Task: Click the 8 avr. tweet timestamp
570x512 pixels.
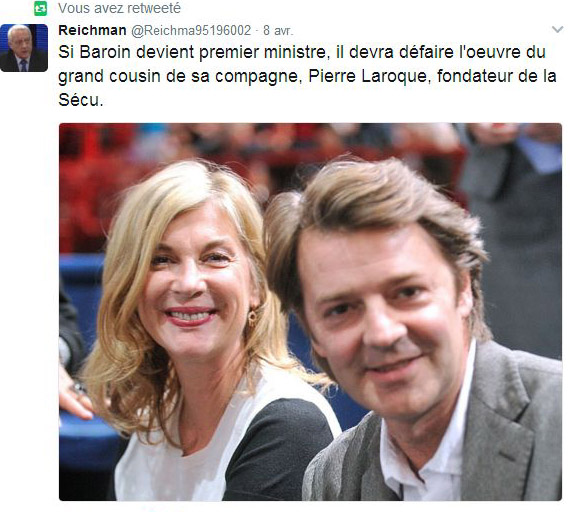Action: 278,31
